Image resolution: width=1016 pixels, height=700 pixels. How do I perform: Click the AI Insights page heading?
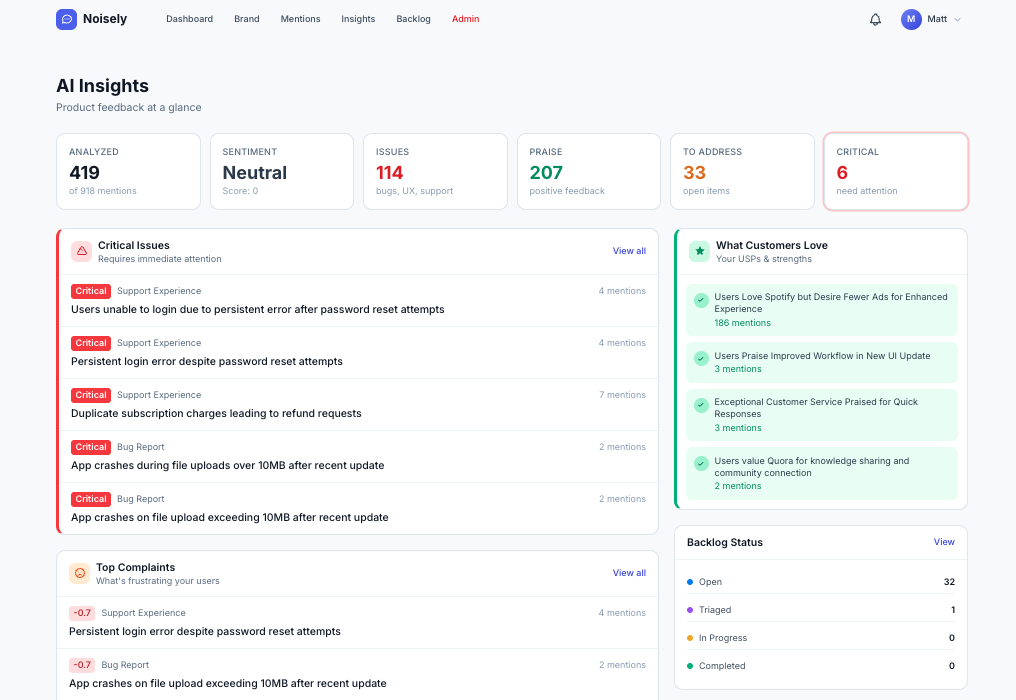tap(102, 86)
